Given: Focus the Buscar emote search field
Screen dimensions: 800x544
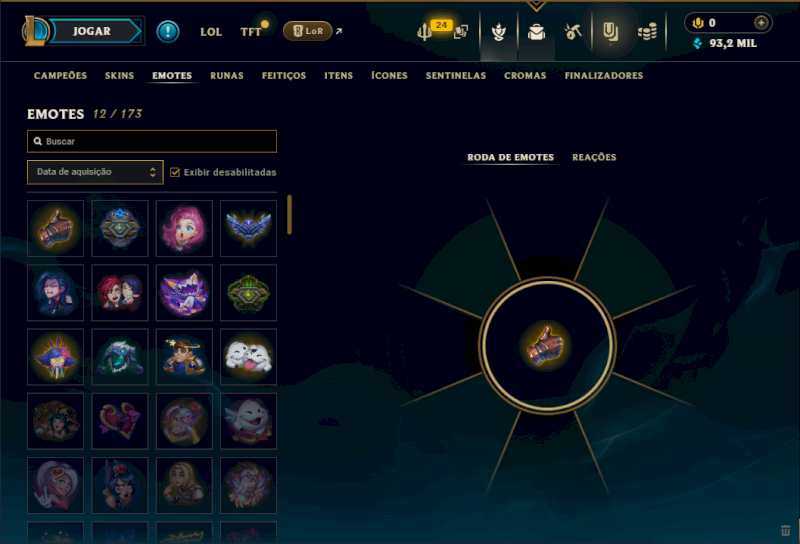Looking at the screenshot, I should [152, 141].
